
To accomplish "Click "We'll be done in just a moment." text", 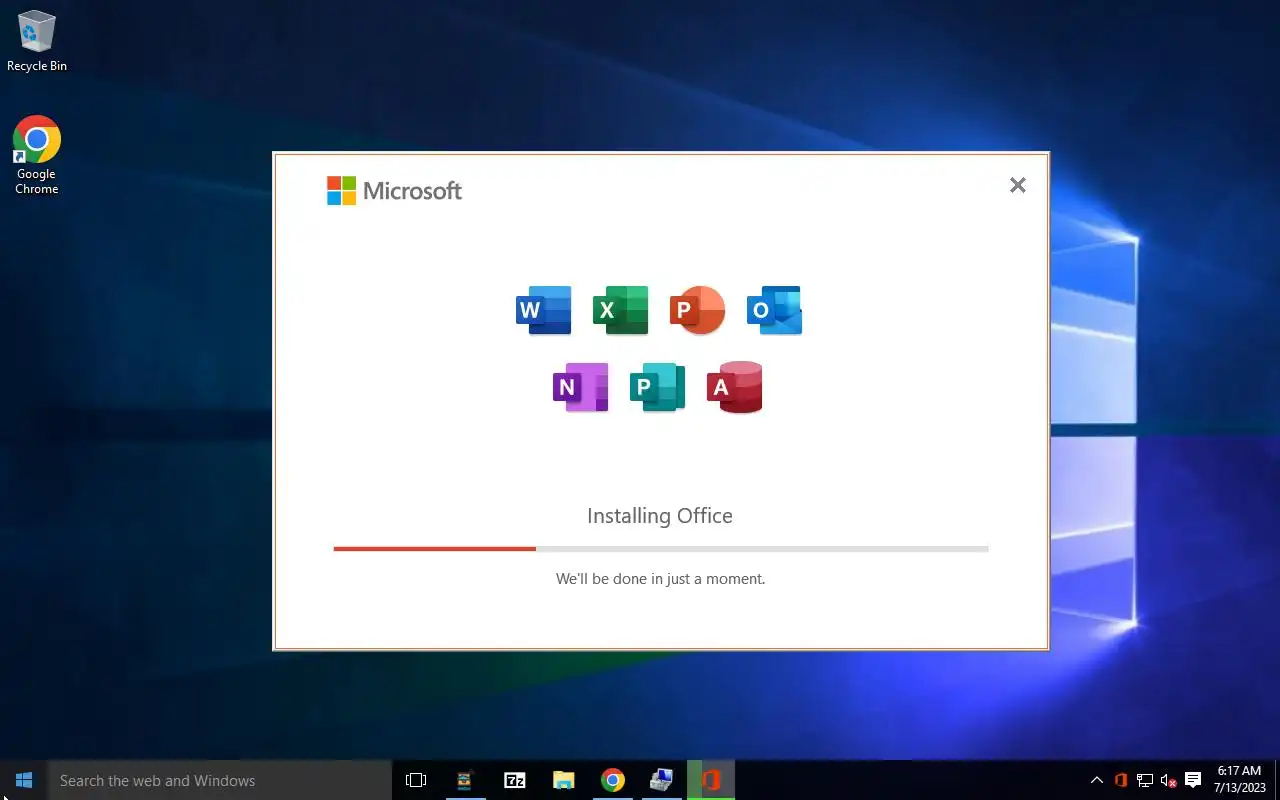I will [x=660, y=578].
